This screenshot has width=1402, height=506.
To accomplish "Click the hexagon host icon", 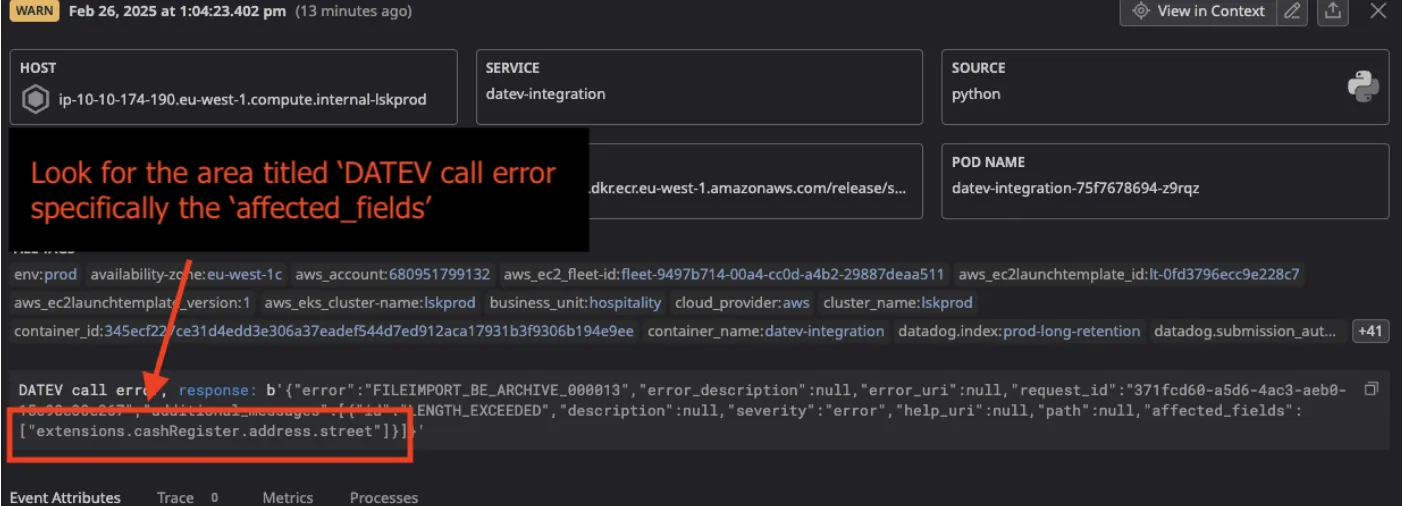I will 35,99.
